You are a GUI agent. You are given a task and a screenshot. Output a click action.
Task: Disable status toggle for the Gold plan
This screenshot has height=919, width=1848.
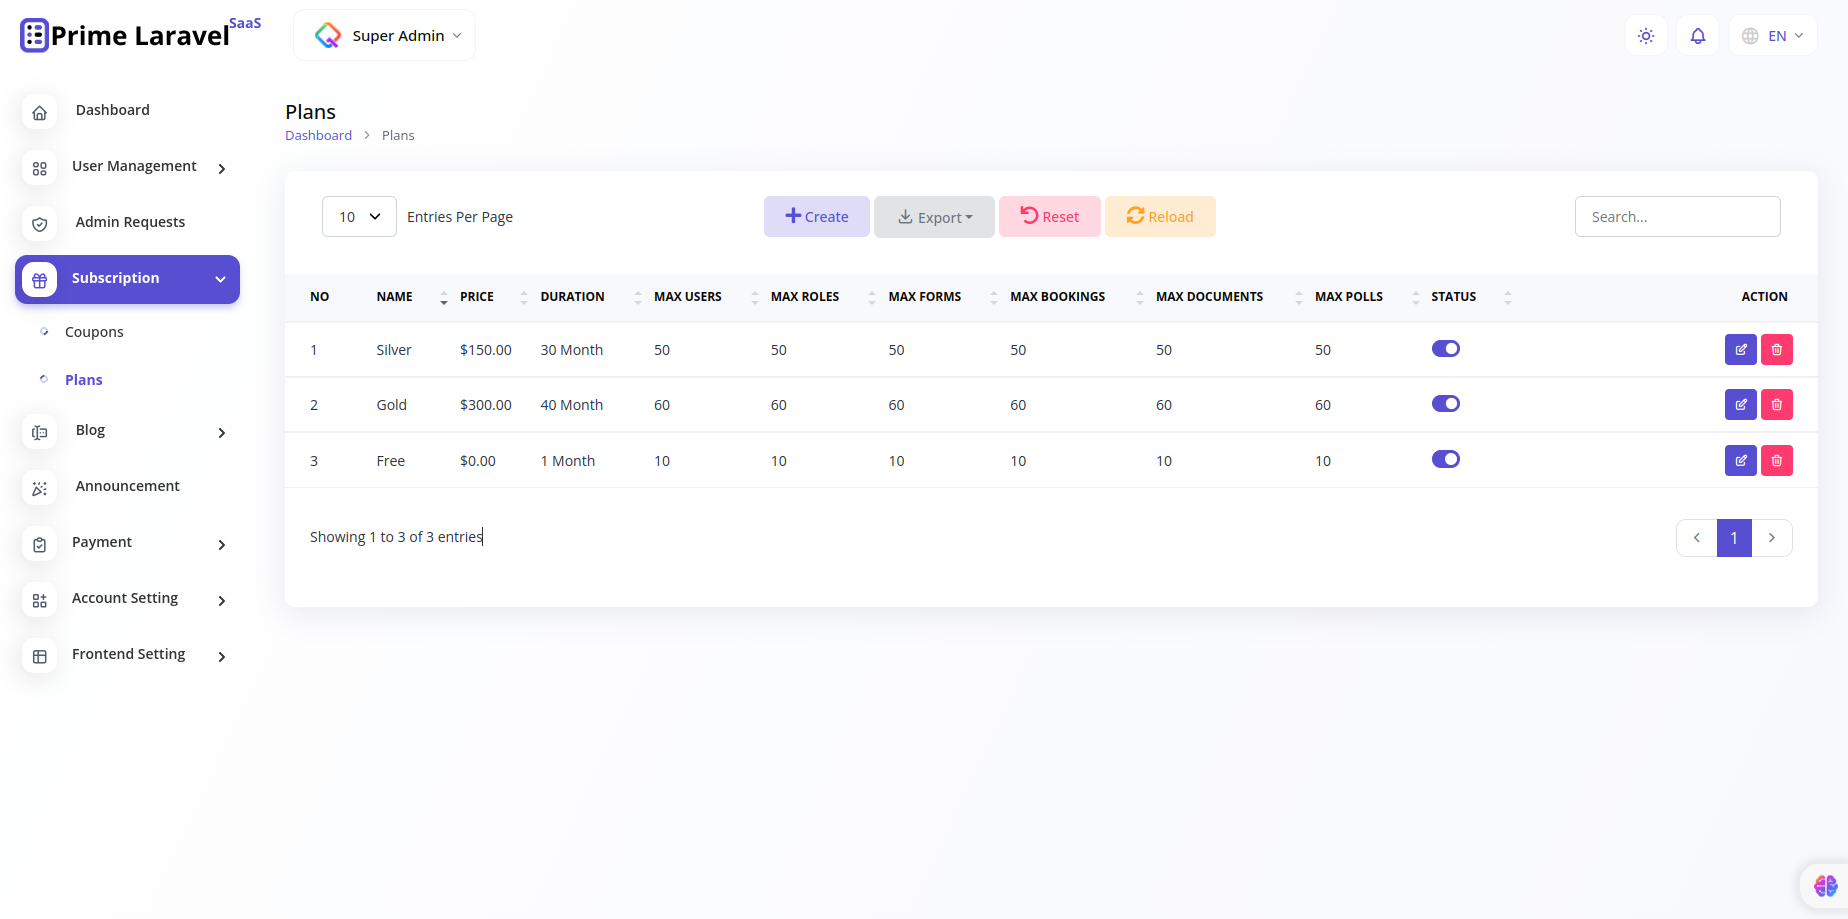(x=1446, y=403)
